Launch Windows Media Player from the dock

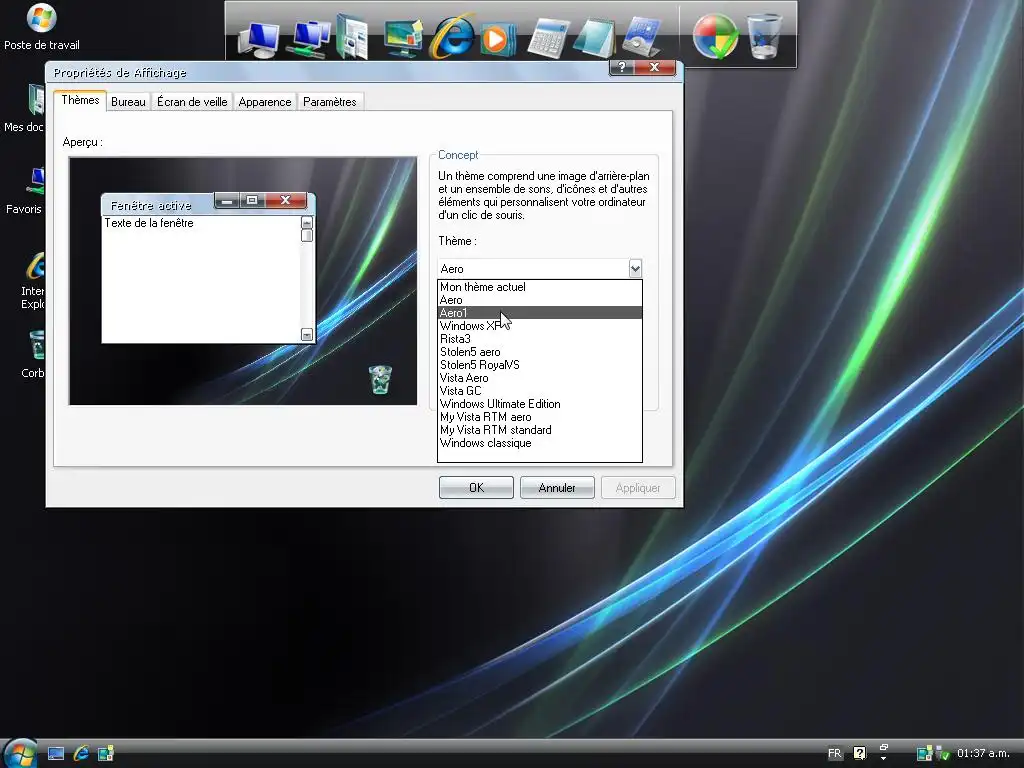click(498, 39)
